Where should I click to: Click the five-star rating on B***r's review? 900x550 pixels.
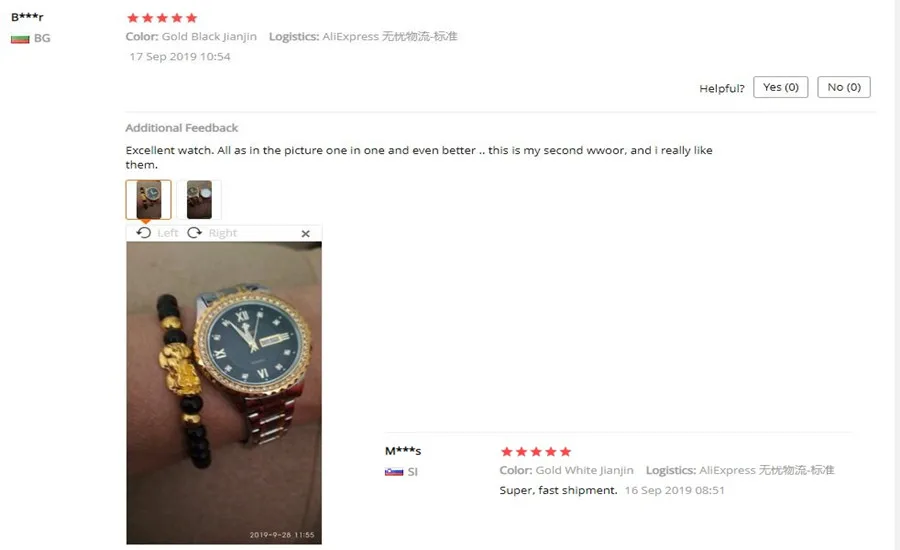[162, 18]
